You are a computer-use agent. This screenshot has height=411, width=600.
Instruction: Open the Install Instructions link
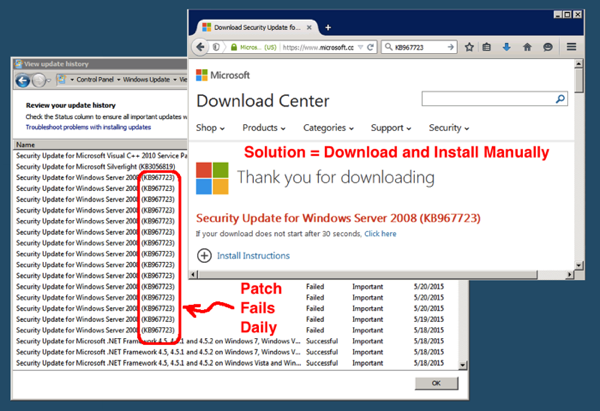[x=253, y=256]
